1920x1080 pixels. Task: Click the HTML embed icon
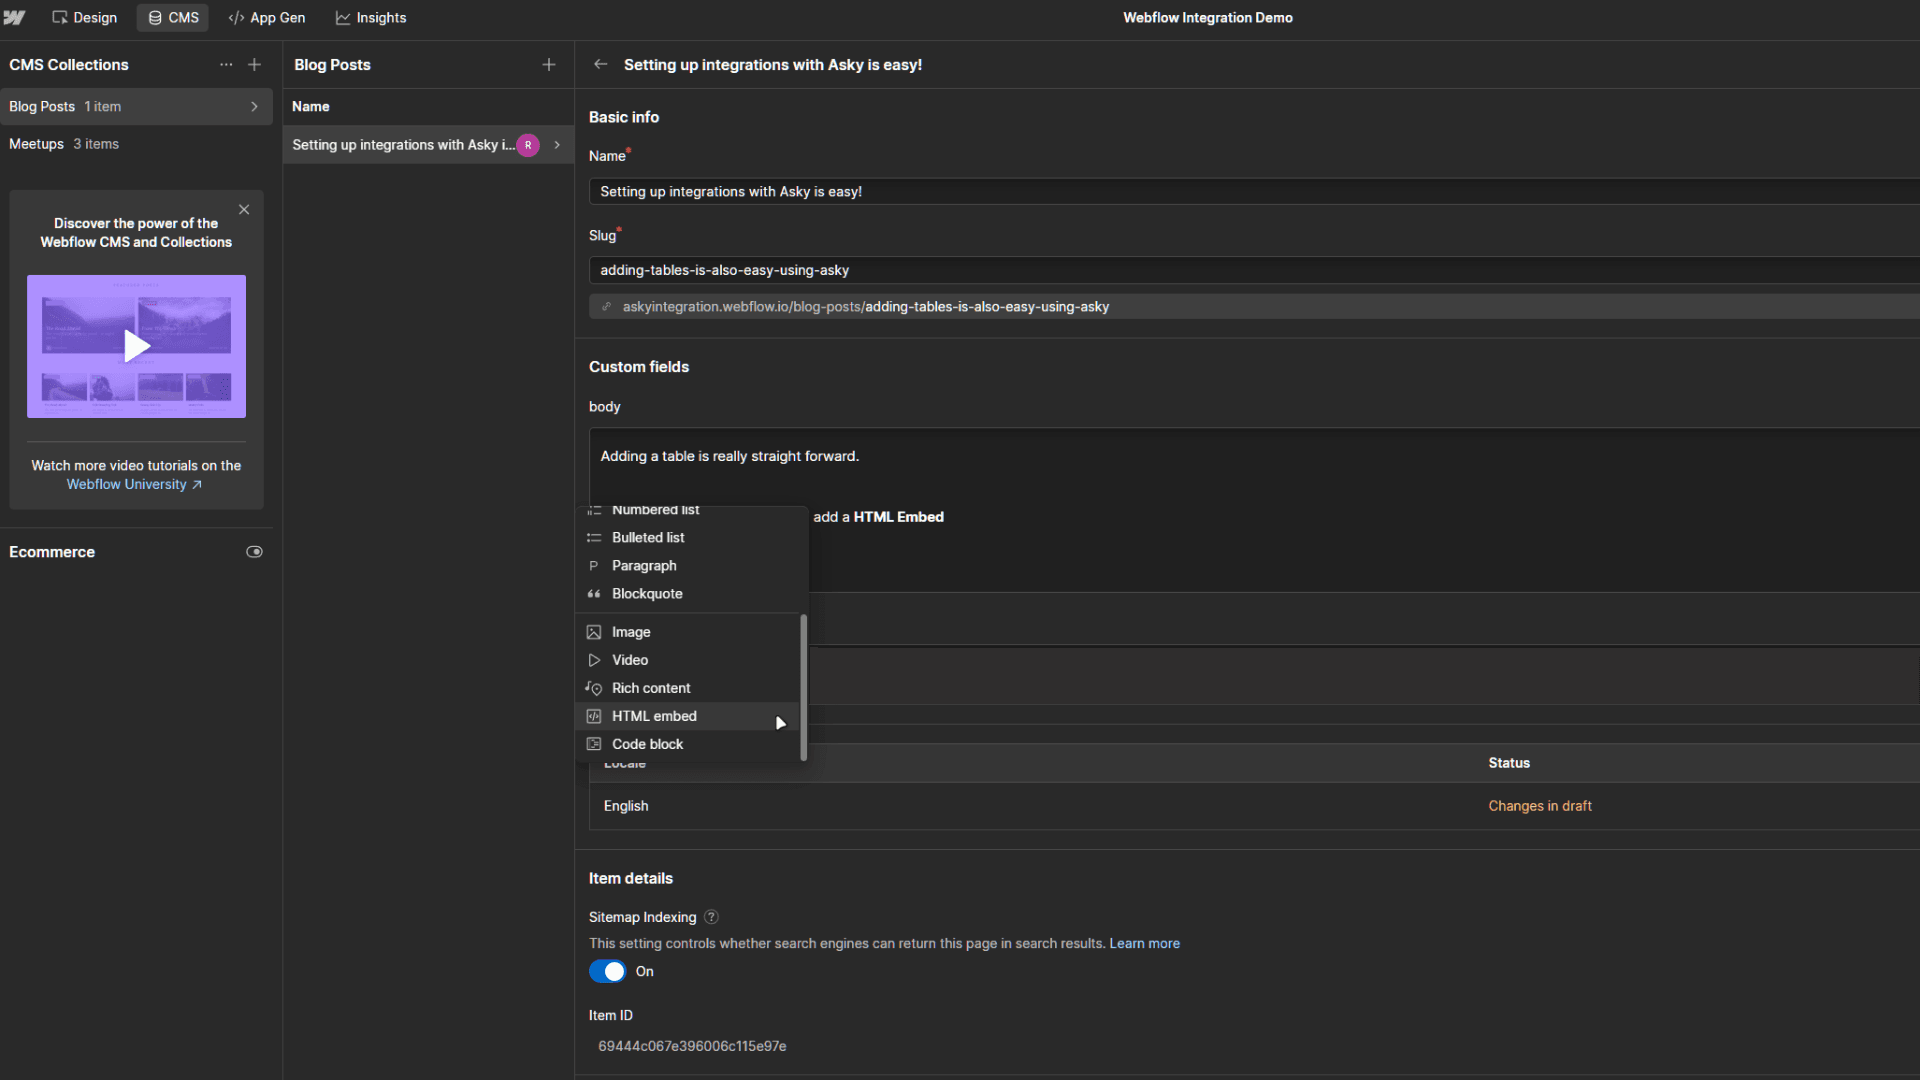(594, 716)
